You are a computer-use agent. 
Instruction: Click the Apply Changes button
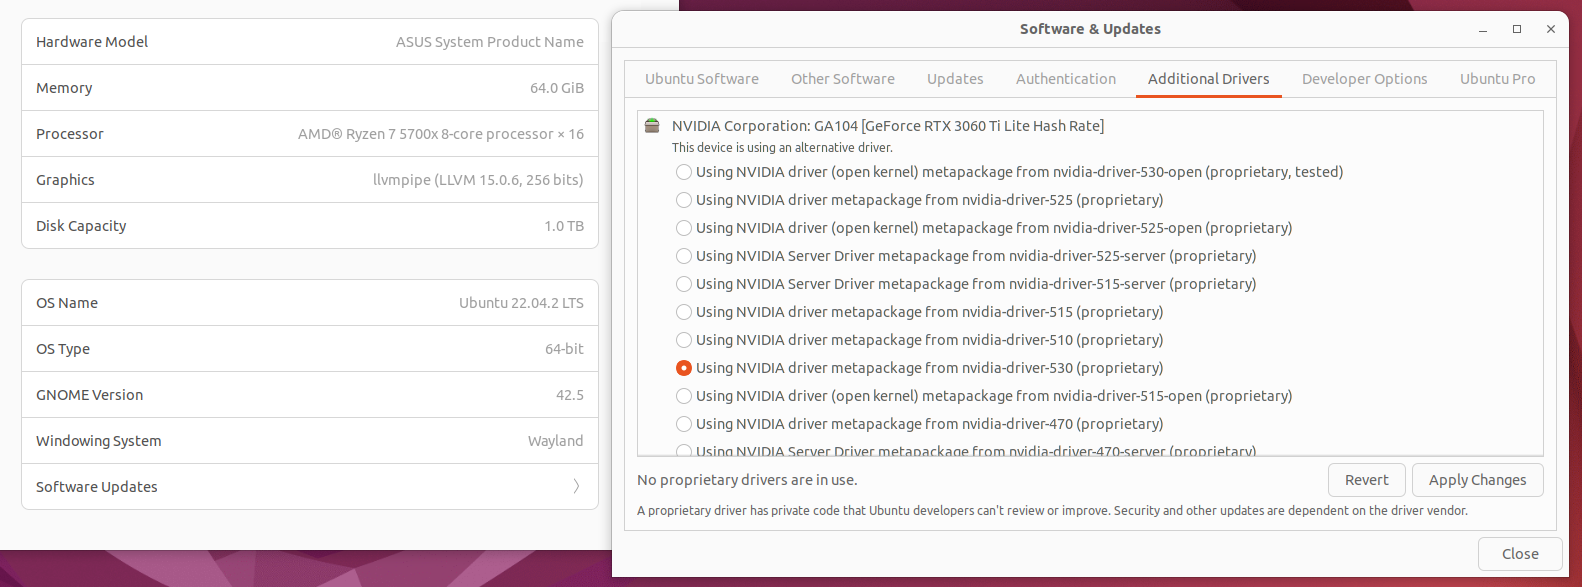click(x=1477, y=480)
